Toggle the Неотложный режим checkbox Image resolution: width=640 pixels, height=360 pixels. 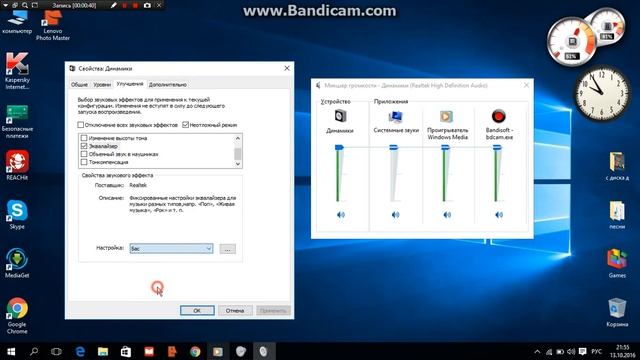(x=185, y=124)
